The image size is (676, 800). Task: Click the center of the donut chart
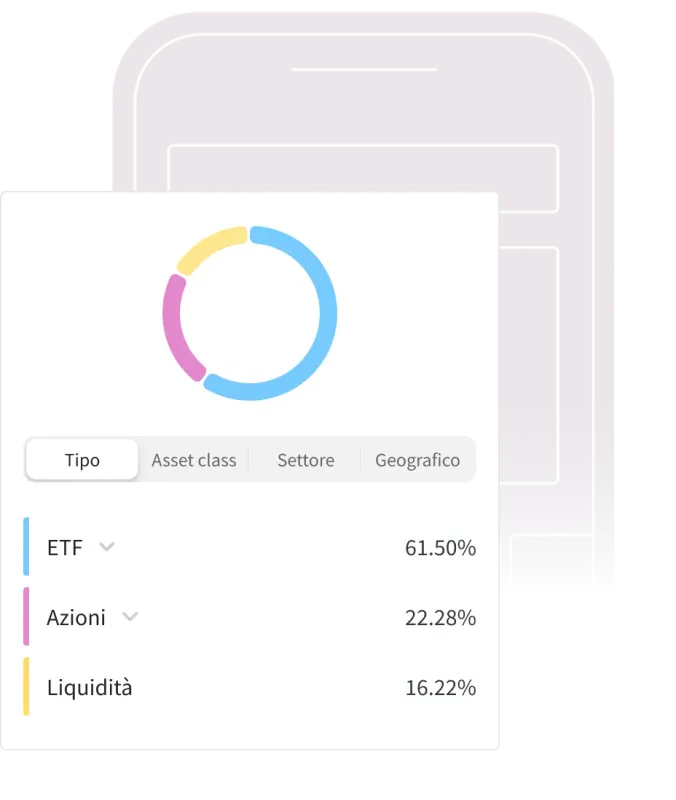[250, 313]
